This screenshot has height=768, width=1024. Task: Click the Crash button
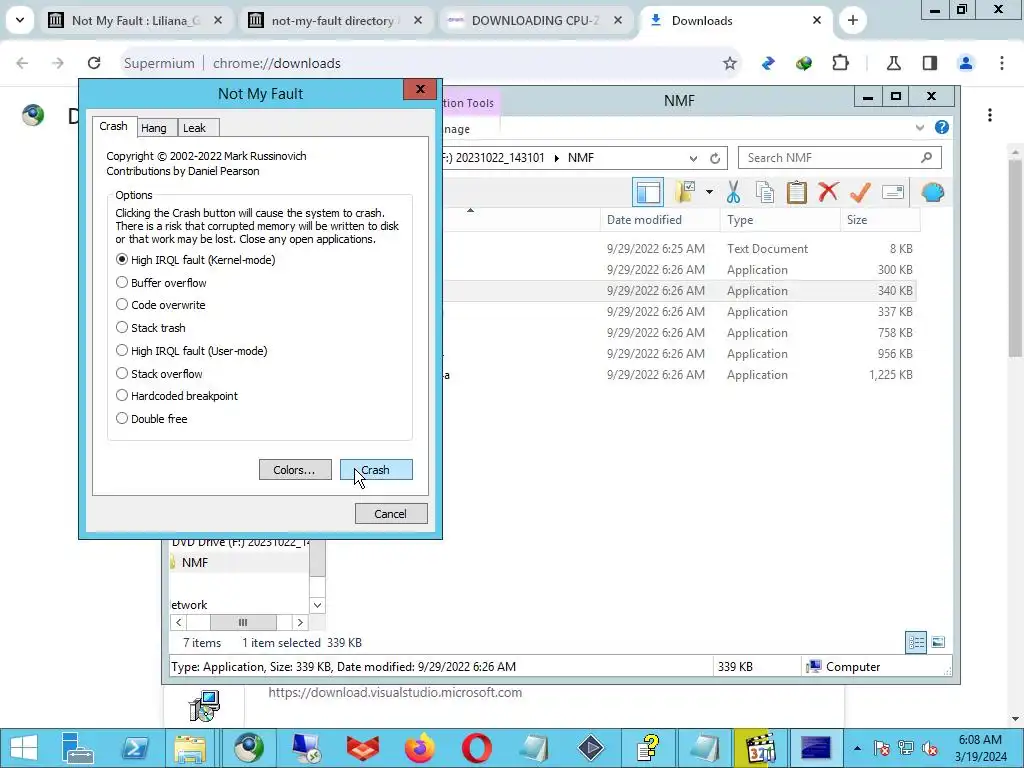376,470
